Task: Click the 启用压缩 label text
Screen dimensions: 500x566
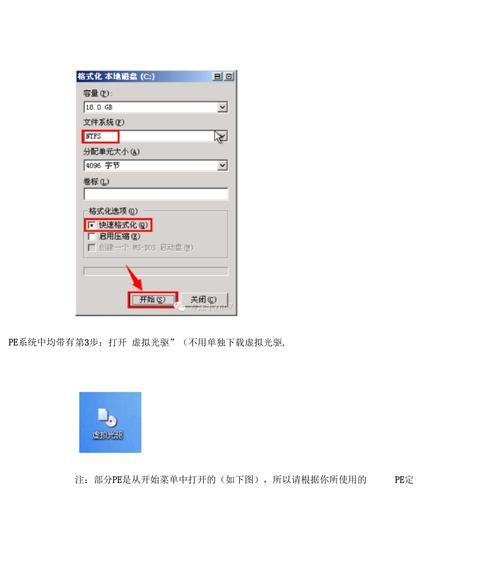Action: 119,236
